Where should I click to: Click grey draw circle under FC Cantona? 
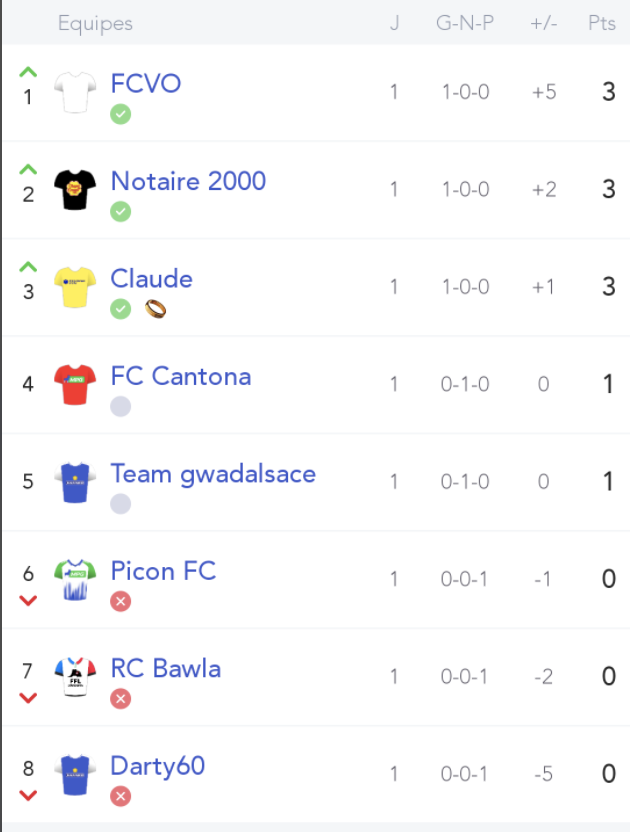pyautogui.click(x=120, y=406)
